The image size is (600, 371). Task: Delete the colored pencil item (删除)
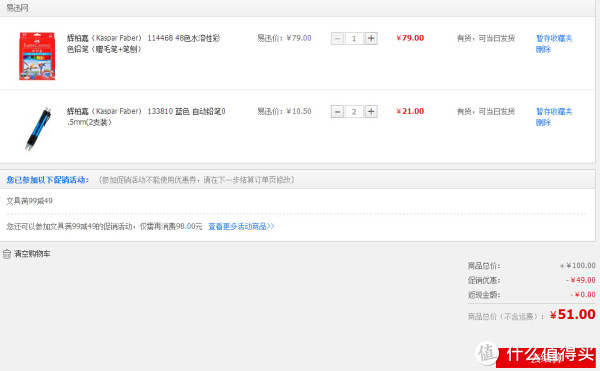coord(543,49)
